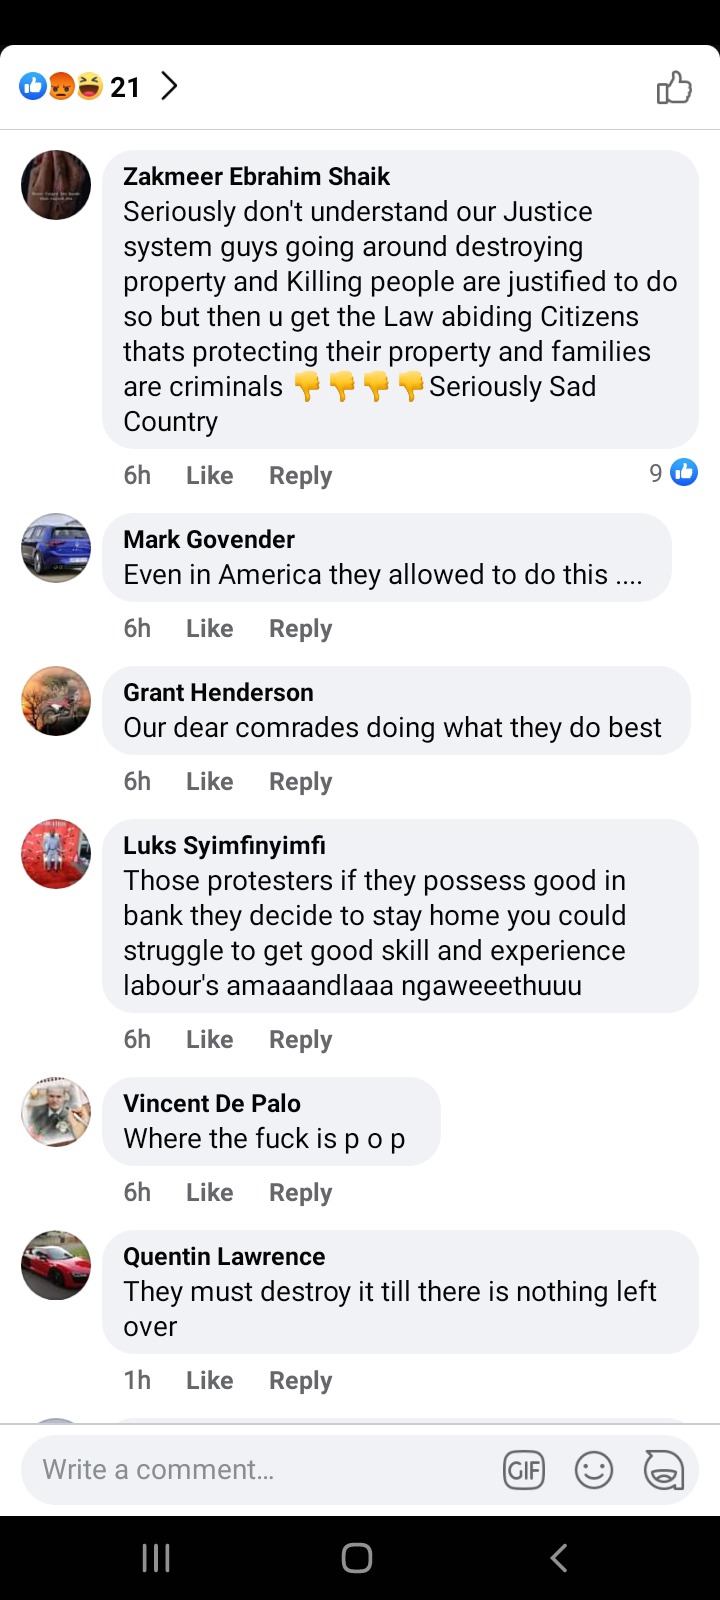720x1600 pixels.
Task: View reactions via the like, angry, haha icons
Action: 61,87
